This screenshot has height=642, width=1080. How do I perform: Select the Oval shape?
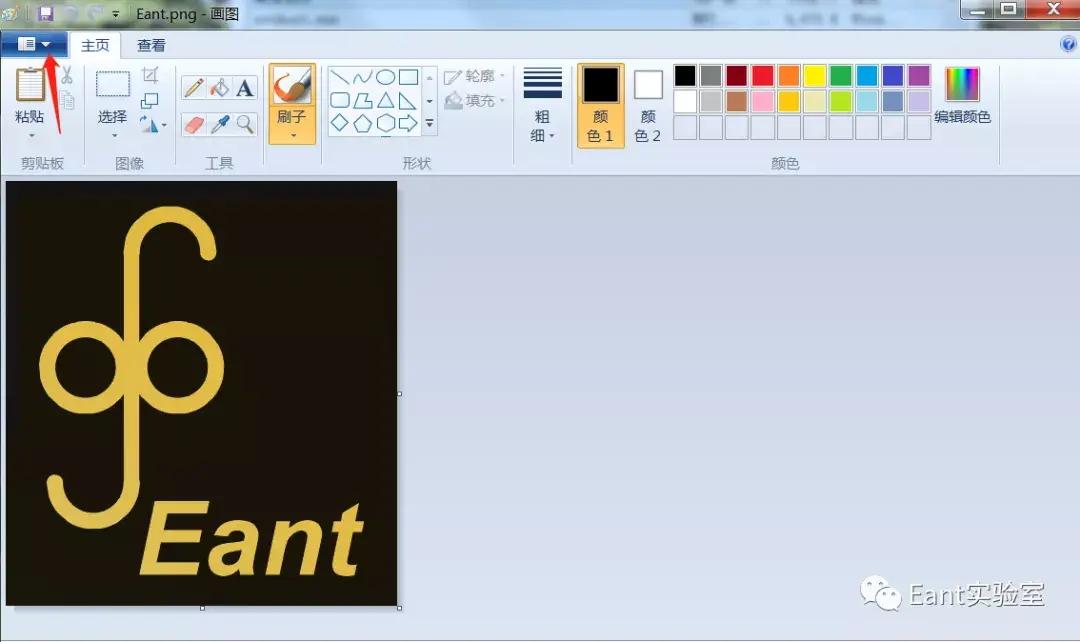[x=386, y=76]
